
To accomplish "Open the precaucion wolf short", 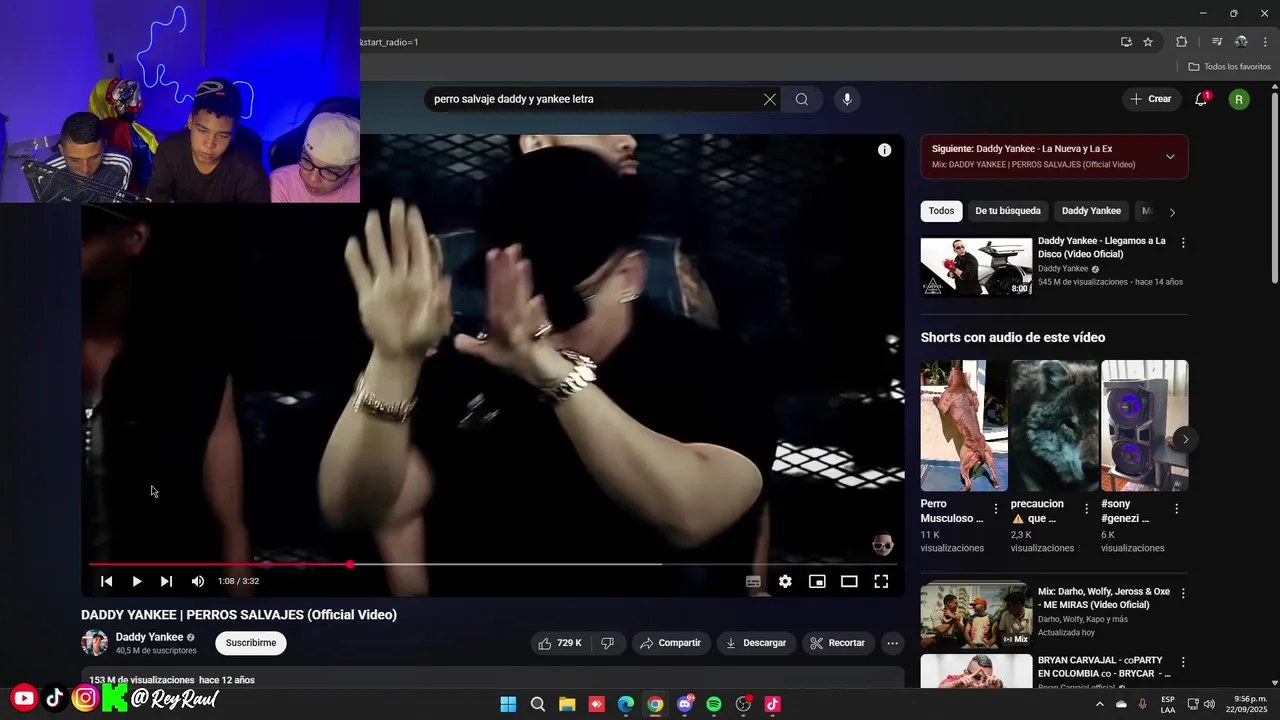I will coord(1054,426).
